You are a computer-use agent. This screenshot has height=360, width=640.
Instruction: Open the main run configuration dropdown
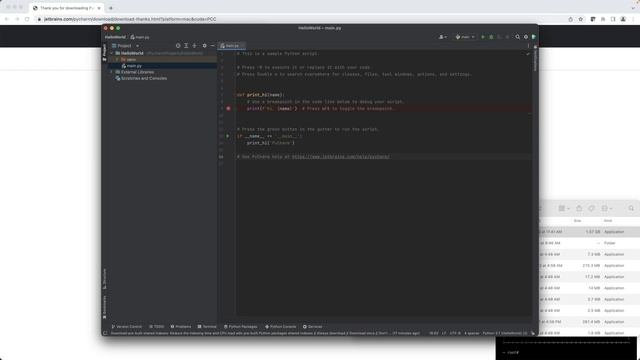click(x=465, y=37)
